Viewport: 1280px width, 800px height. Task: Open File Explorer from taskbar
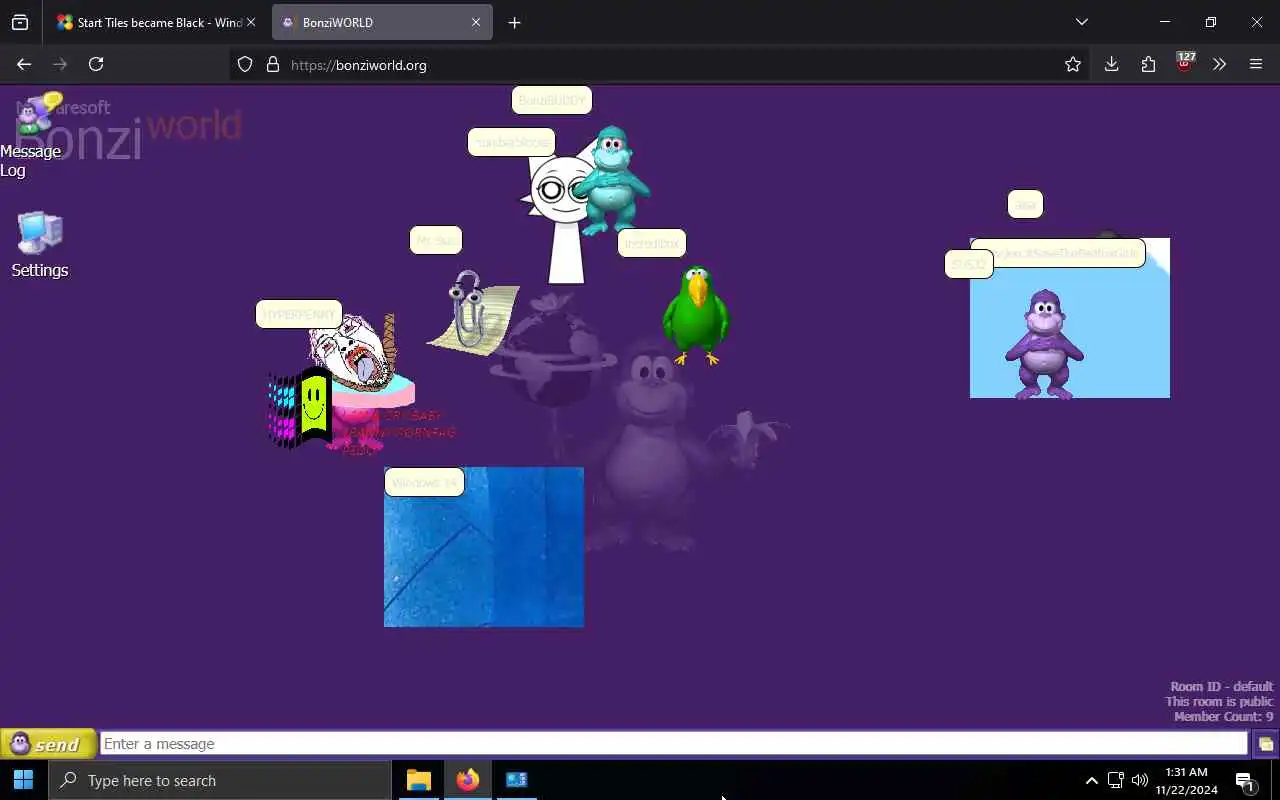point(419,780)
